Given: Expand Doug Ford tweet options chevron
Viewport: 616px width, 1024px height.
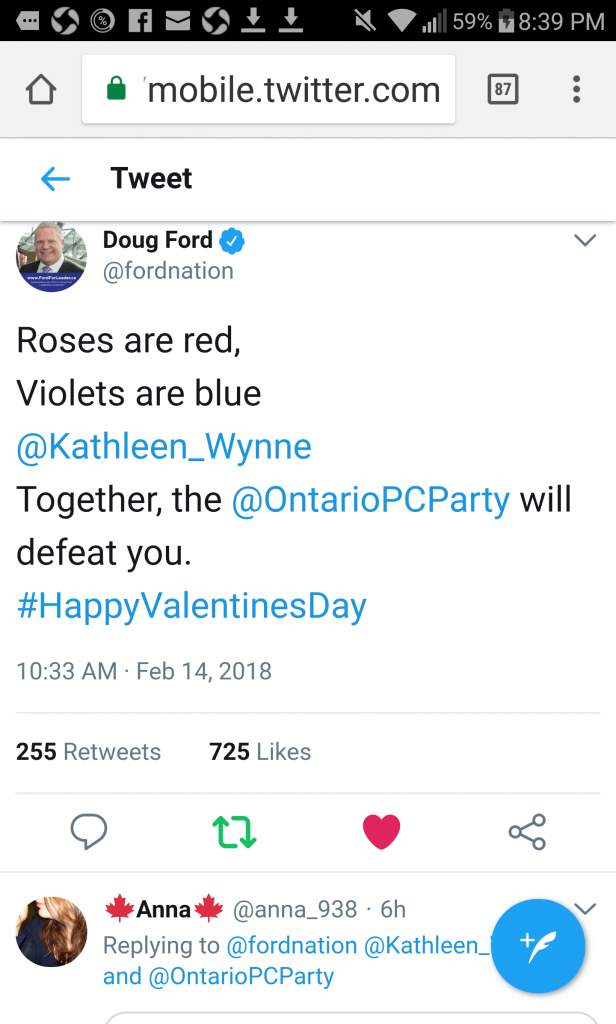Looking at the screenshot, I should coord(585,240).
